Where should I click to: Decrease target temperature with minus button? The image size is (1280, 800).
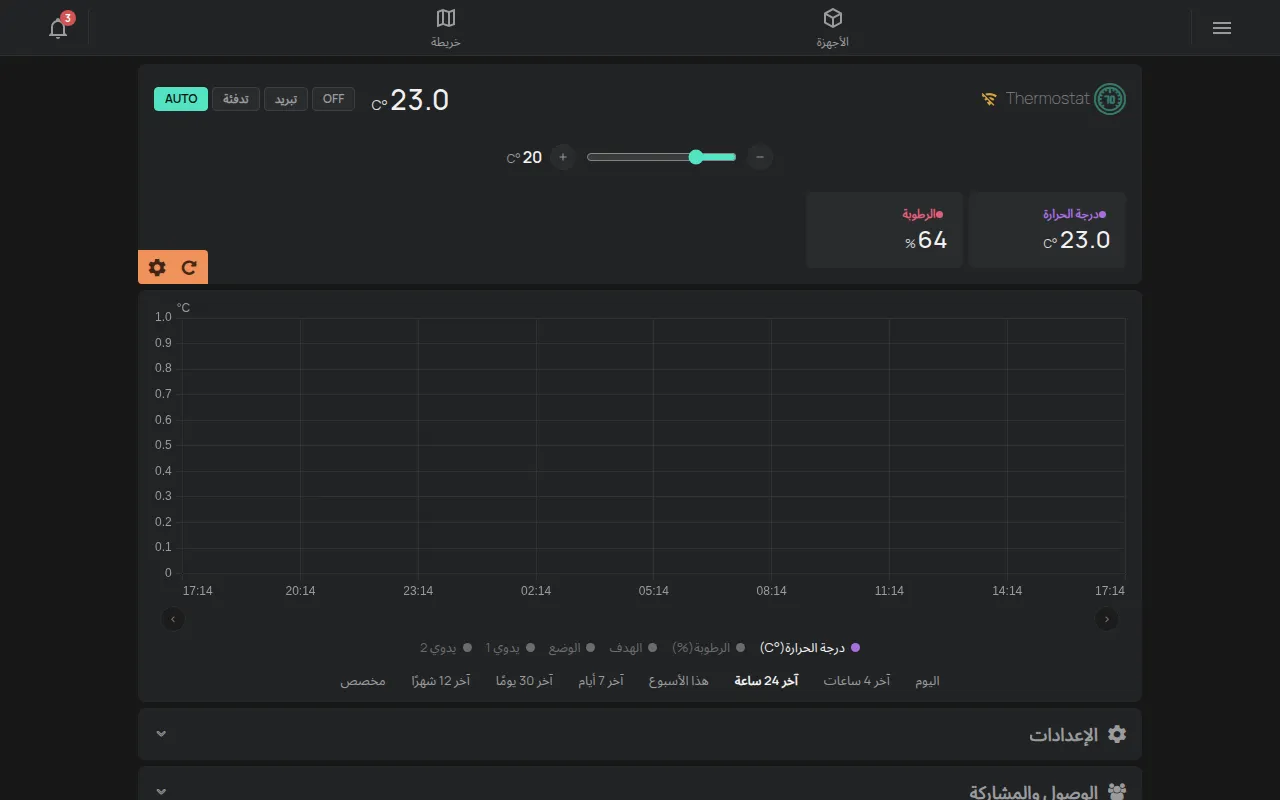click(x=760, y=157)
